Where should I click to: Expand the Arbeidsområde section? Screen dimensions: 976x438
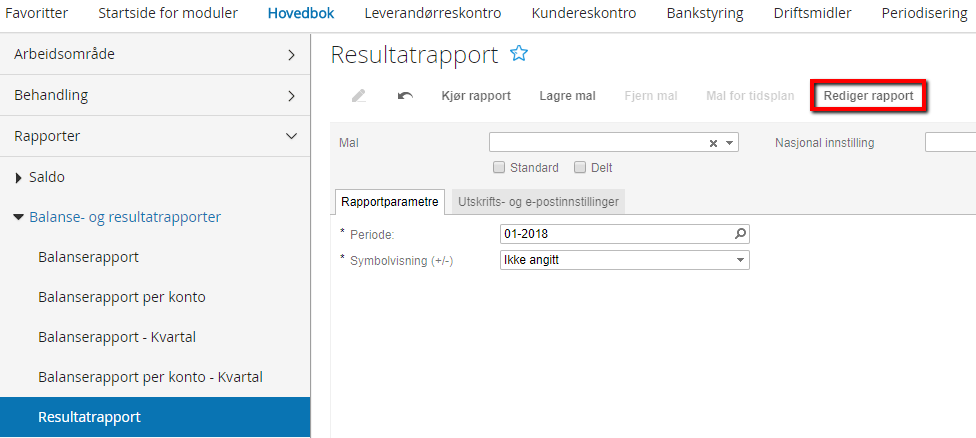click(155, 54)
